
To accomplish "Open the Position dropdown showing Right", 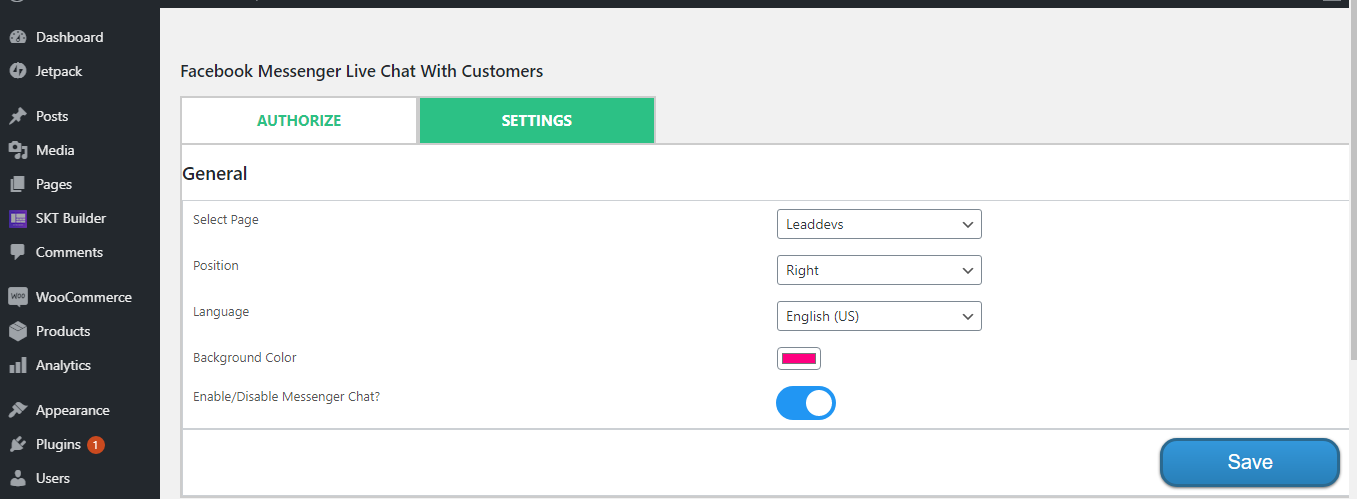I will [x=879, y=270].
